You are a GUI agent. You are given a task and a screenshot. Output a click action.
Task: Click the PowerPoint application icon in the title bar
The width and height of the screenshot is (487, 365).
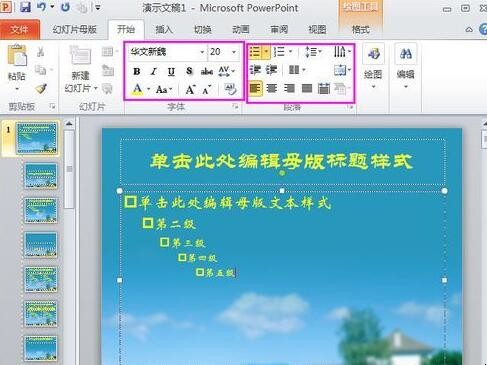(x=6, y=7)
